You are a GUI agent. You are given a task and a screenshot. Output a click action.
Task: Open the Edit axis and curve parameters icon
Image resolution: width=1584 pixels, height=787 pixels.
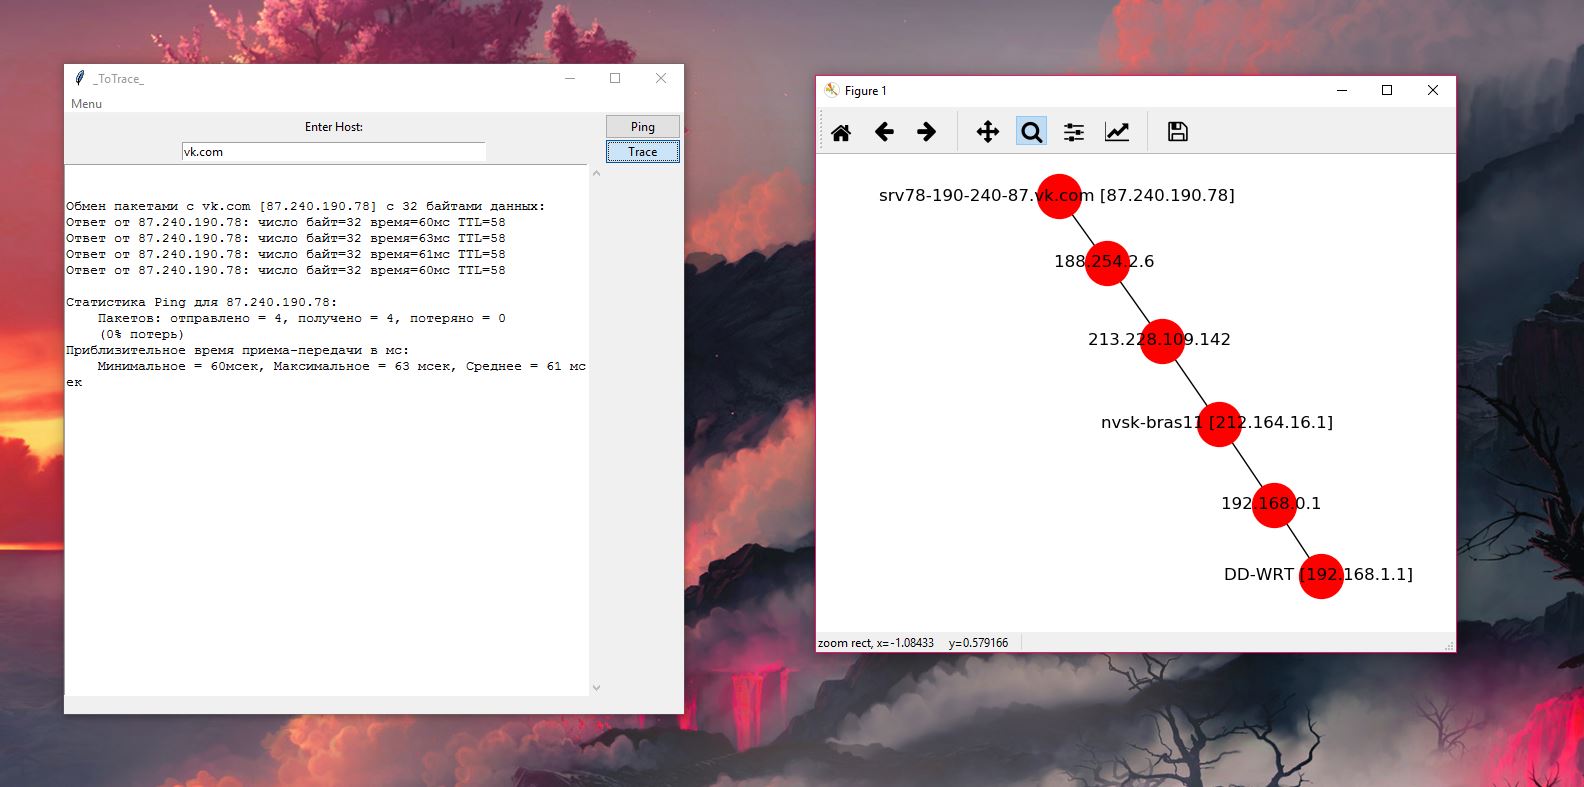pyautogui.click(x=1117, y=132)
